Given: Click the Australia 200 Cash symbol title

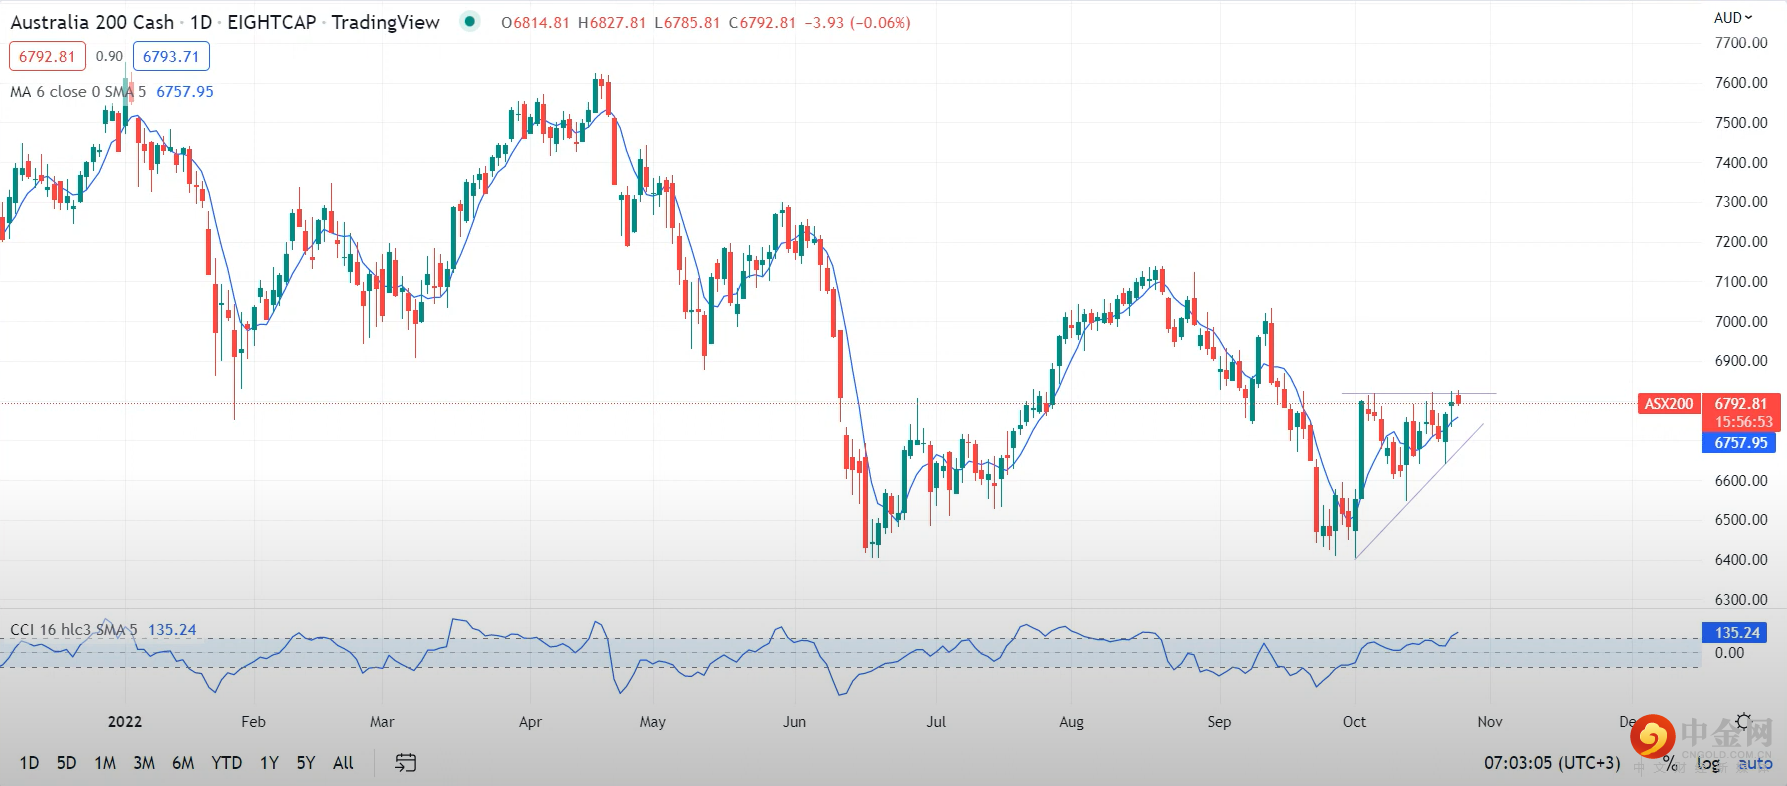Looking at the screenshot, I should 92,22.
